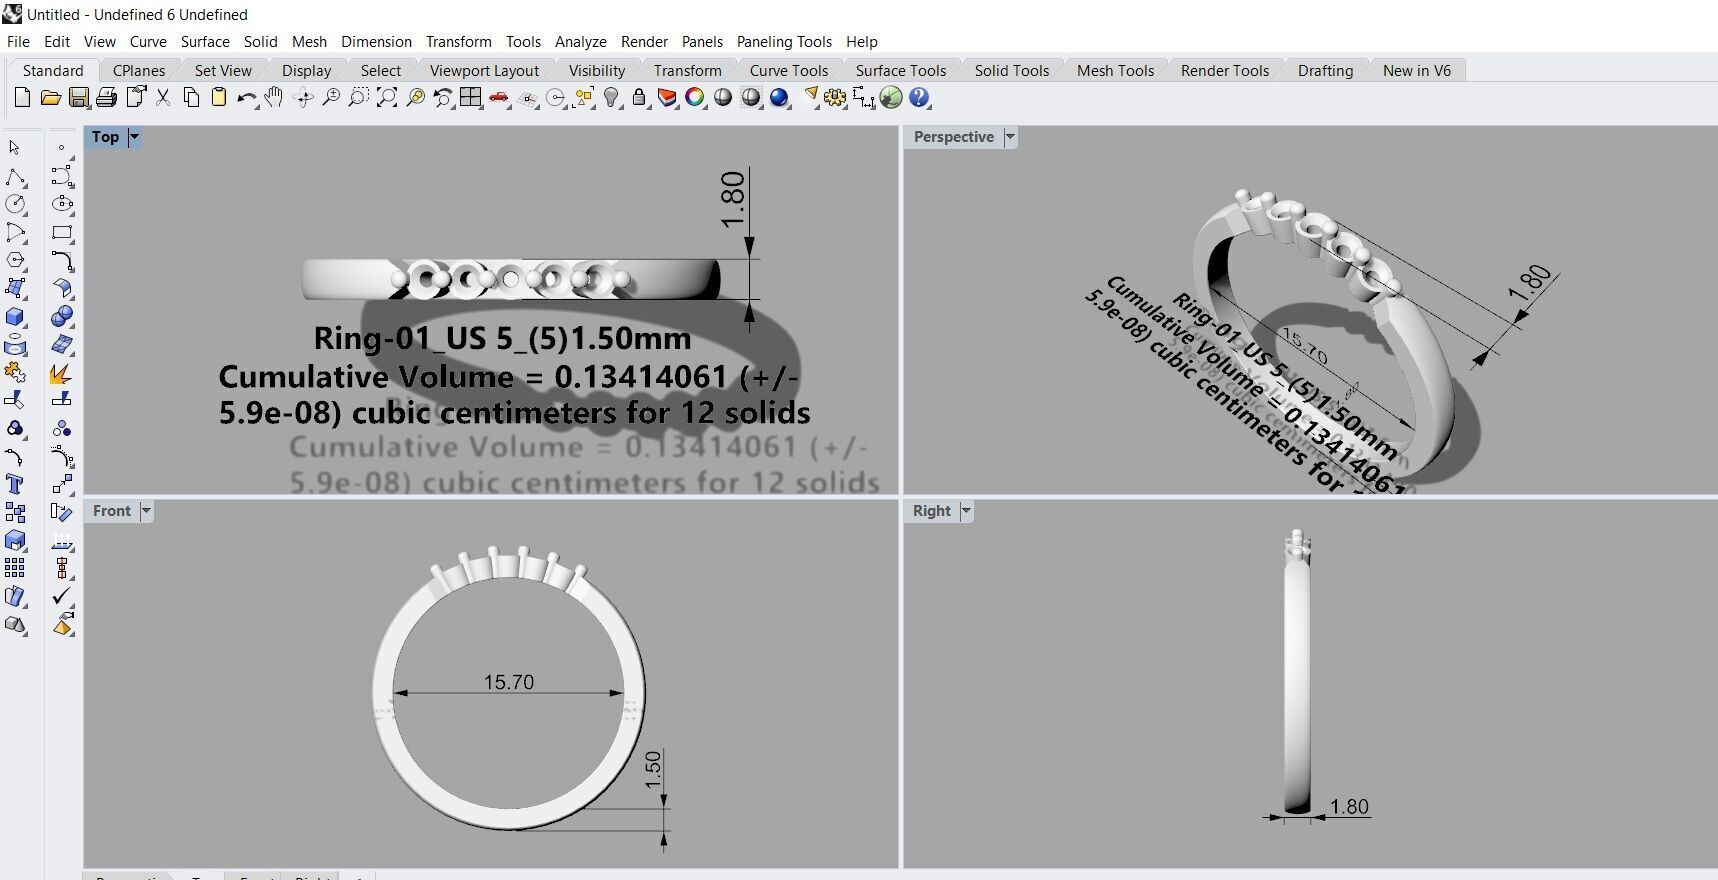Open the Top viewport dropdown arrow

[x=134, y=137]
